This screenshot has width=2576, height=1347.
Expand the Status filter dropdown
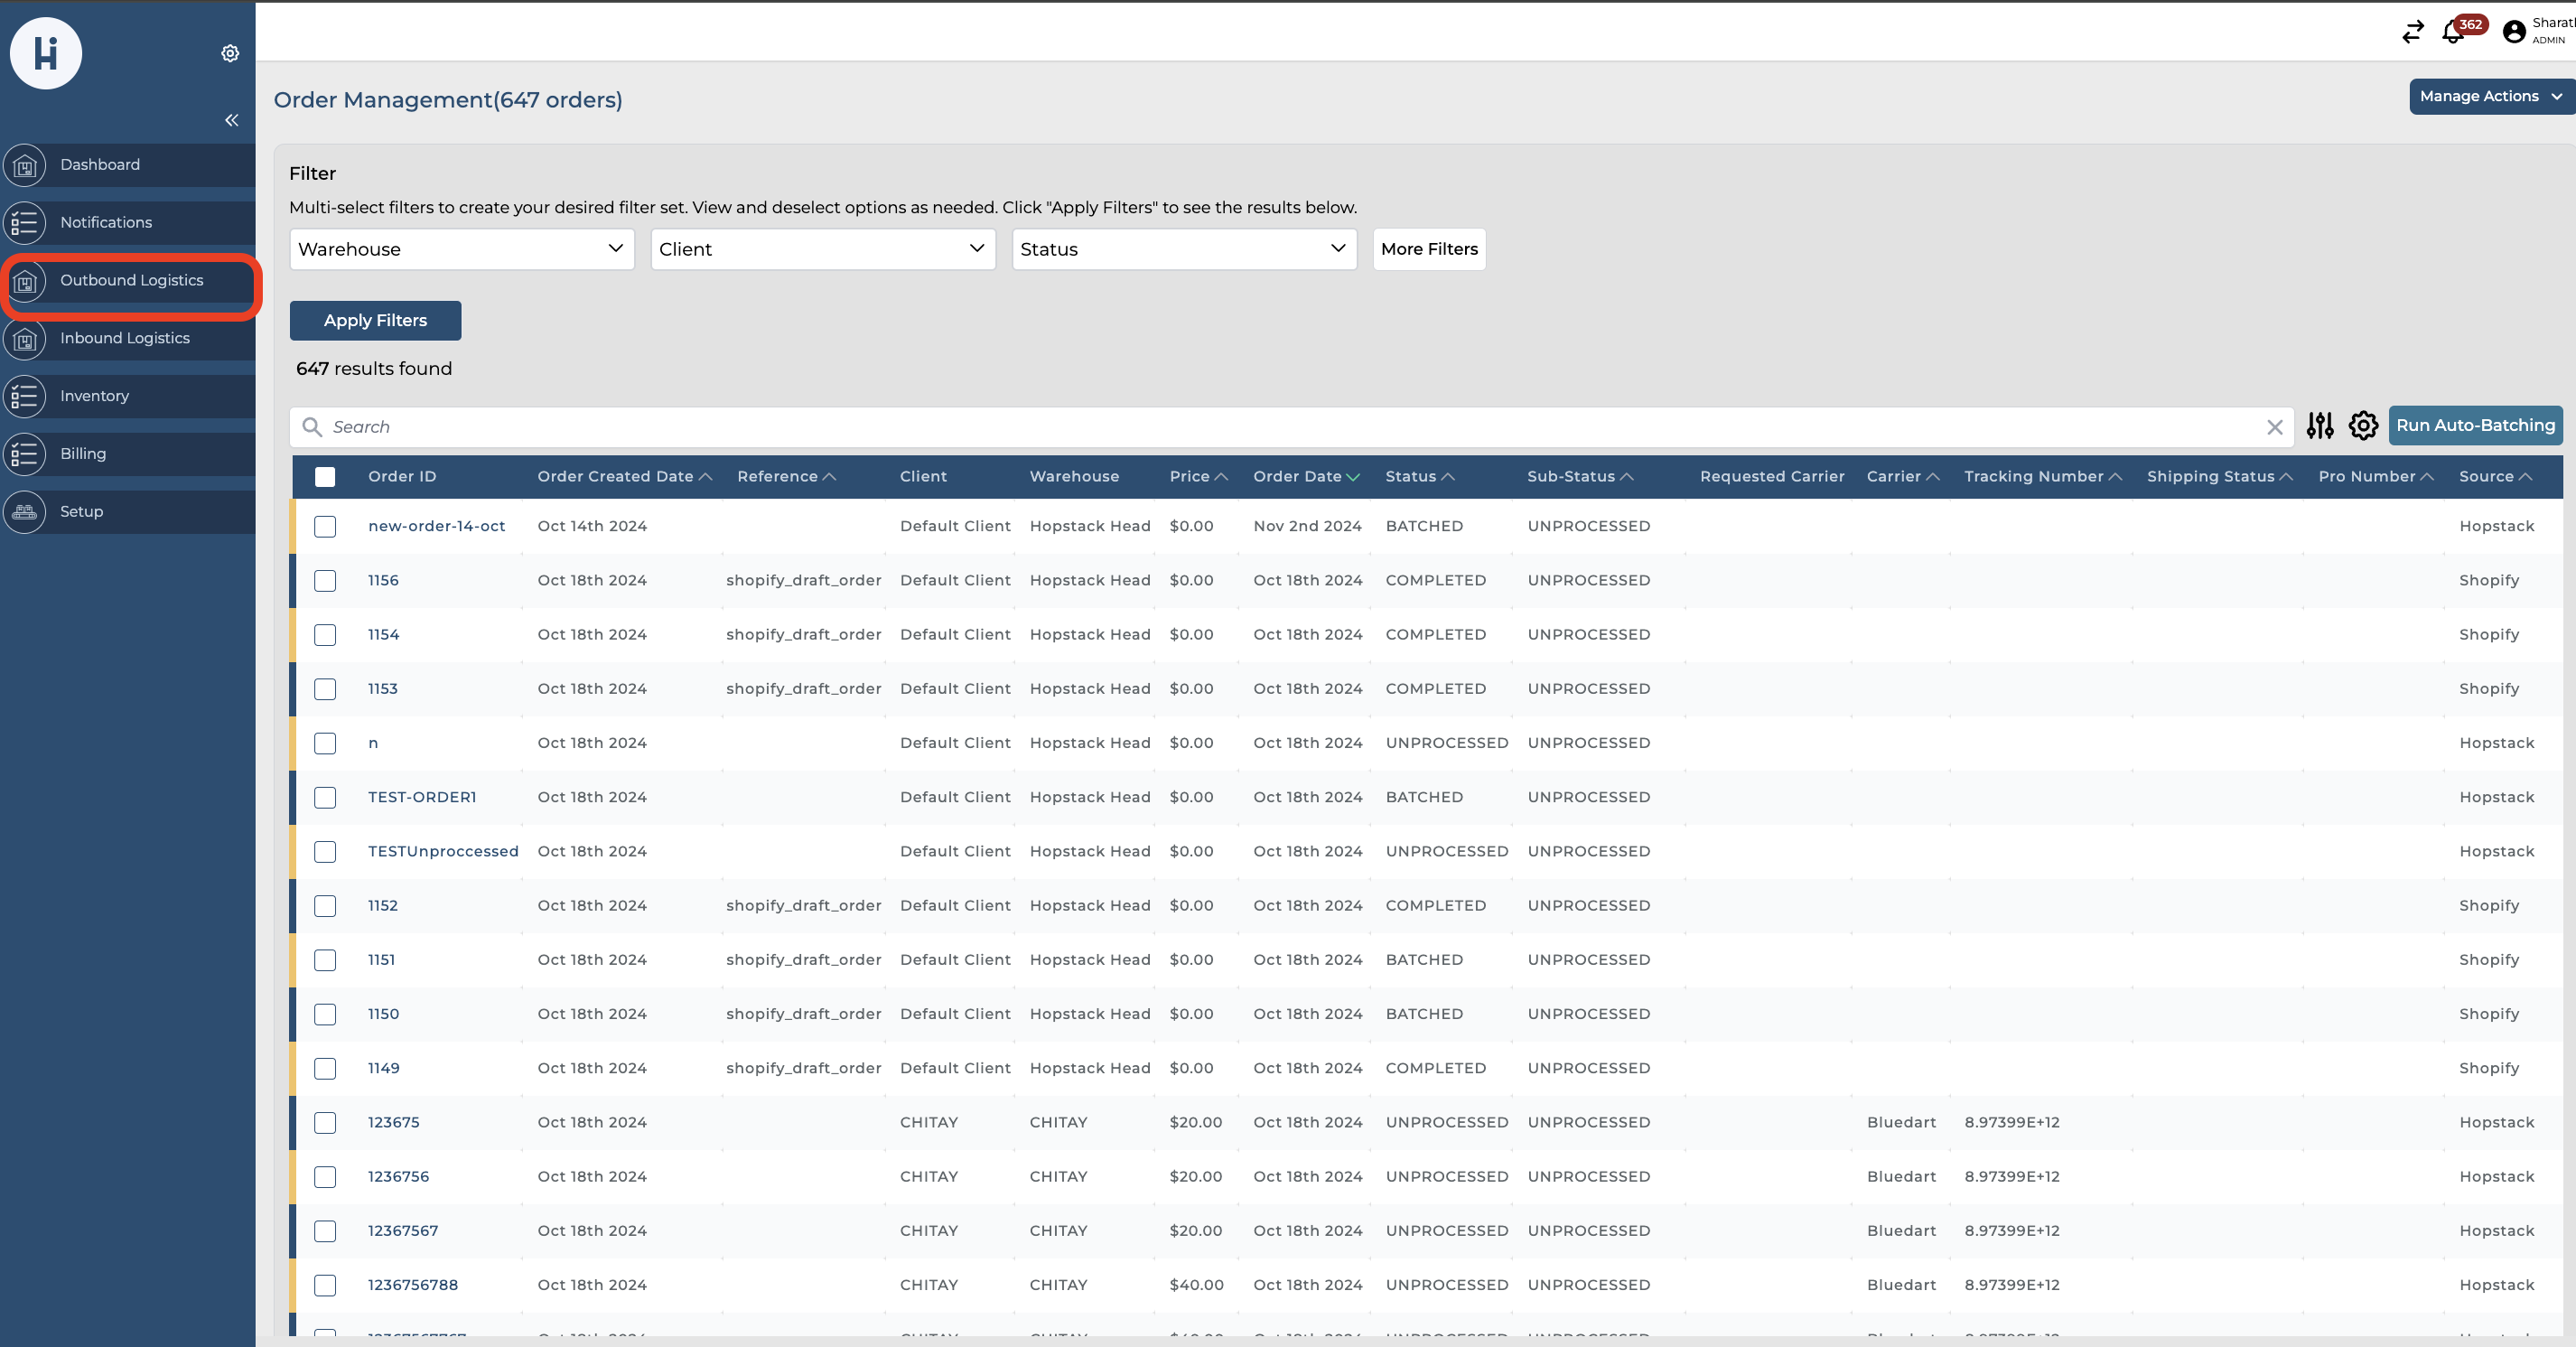point(1183,249)
